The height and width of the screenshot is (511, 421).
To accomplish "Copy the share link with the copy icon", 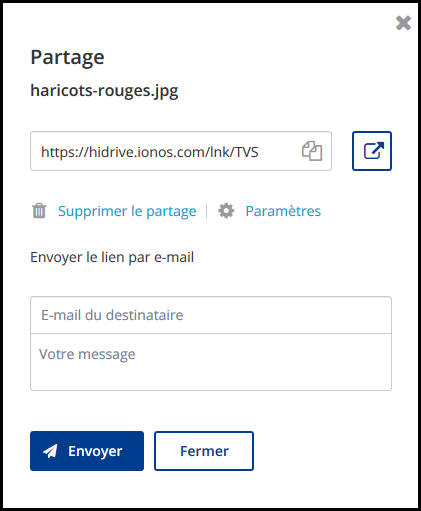I will coord(312,151).
